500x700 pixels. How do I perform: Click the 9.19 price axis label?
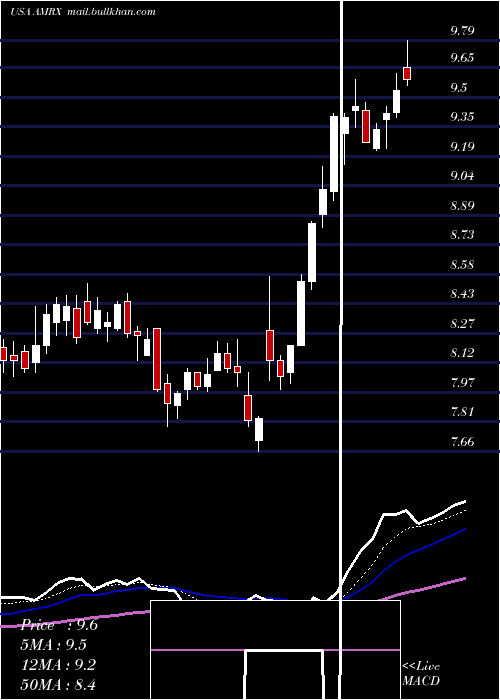point(462,146)
